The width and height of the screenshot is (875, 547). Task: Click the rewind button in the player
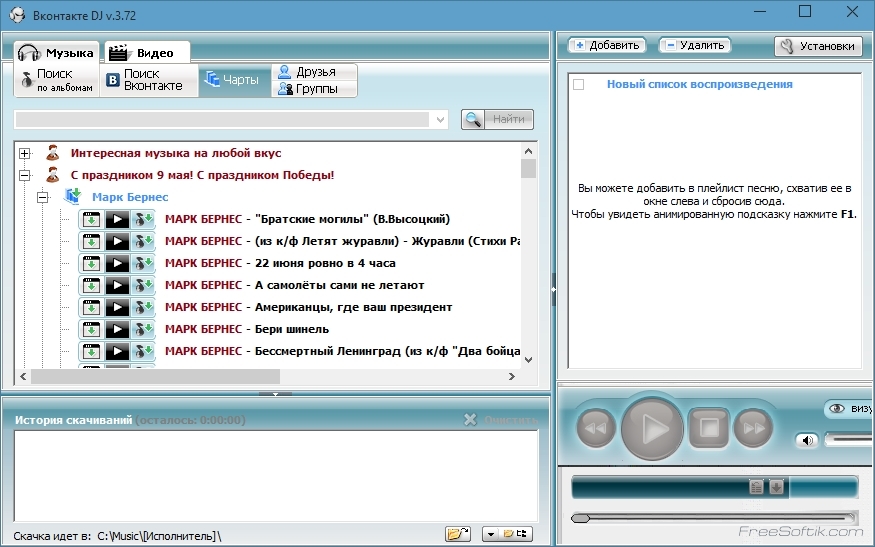pos(594,428)
